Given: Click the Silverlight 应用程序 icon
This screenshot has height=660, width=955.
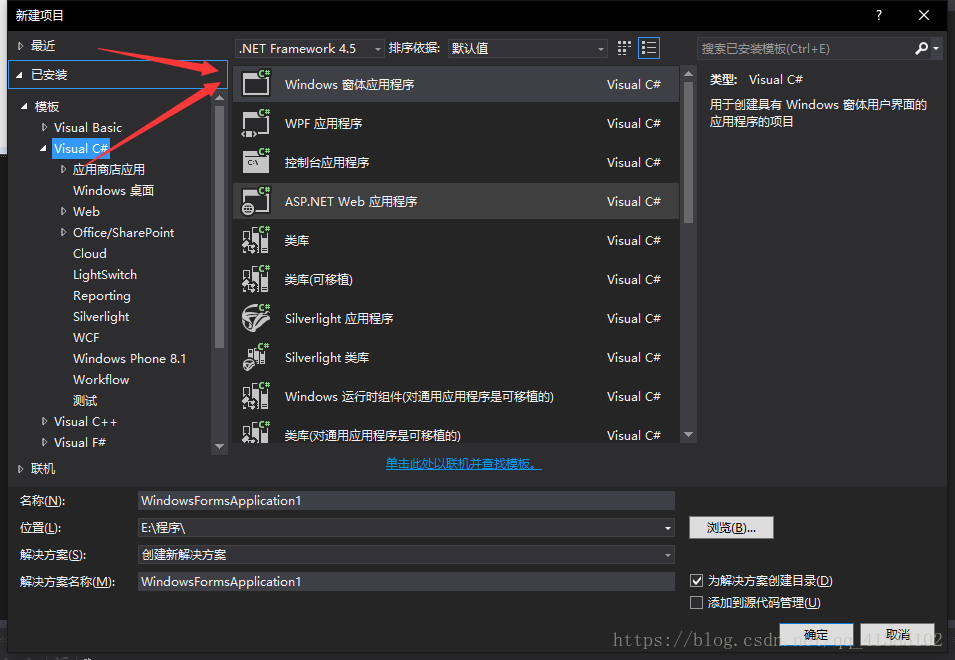Looking at the screenshot, I should pyautogui.click(x=256, y=318).
